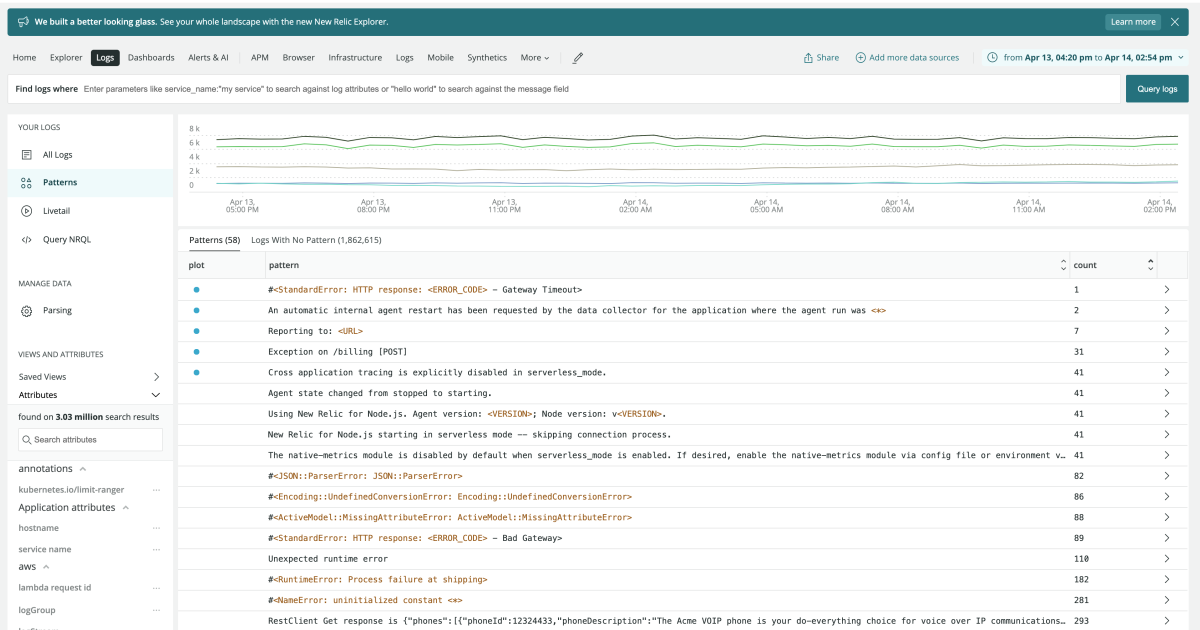Click the Query logs button
Screen dimensions: 1200x630
1156,88
